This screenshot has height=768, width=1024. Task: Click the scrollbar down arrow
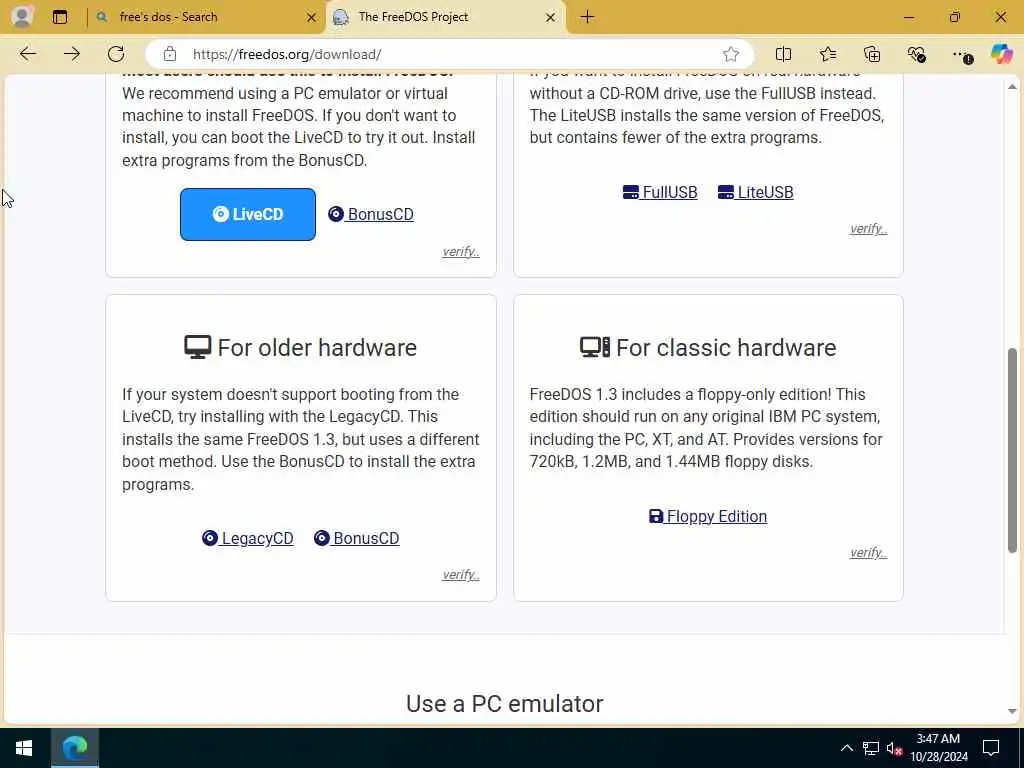pos(1012,711)
